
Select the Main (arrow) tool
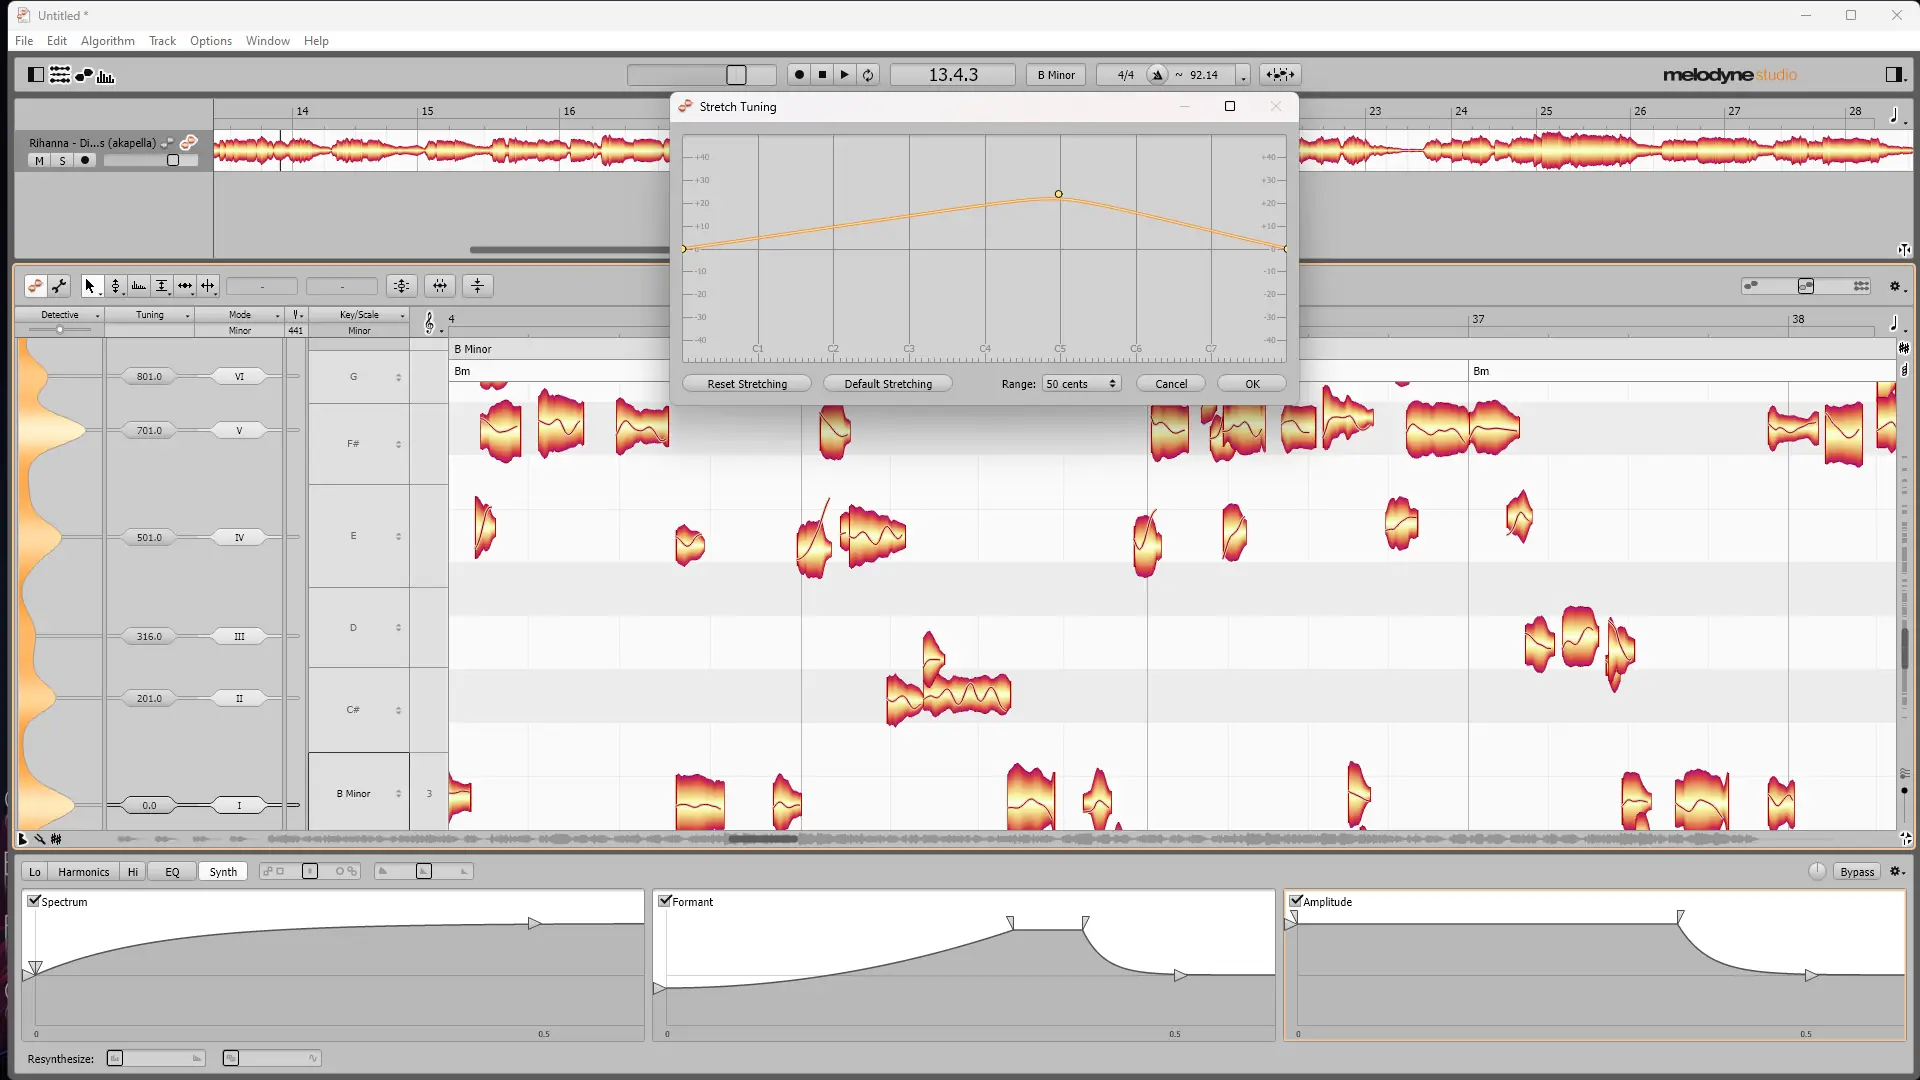[x=89, y=286]
